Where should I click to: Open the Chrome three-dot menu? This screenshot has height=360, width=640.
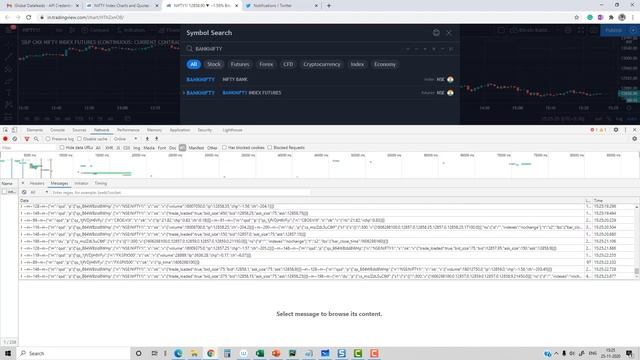[x=633, y=17]
